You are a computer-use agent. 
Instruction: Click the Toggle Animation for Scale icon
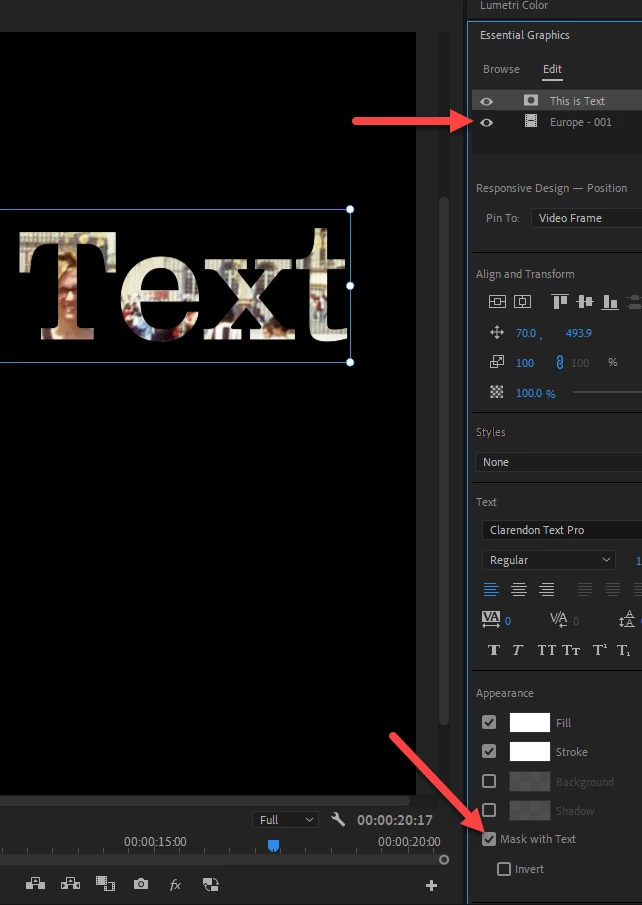coord(497,362)
